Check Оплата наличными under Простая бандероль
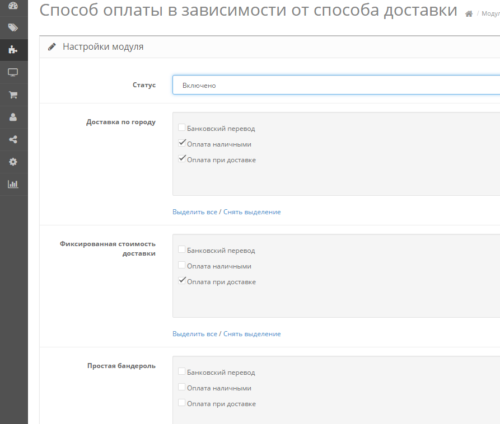Screen dimensions: 500x424 (x=182, y=387)
